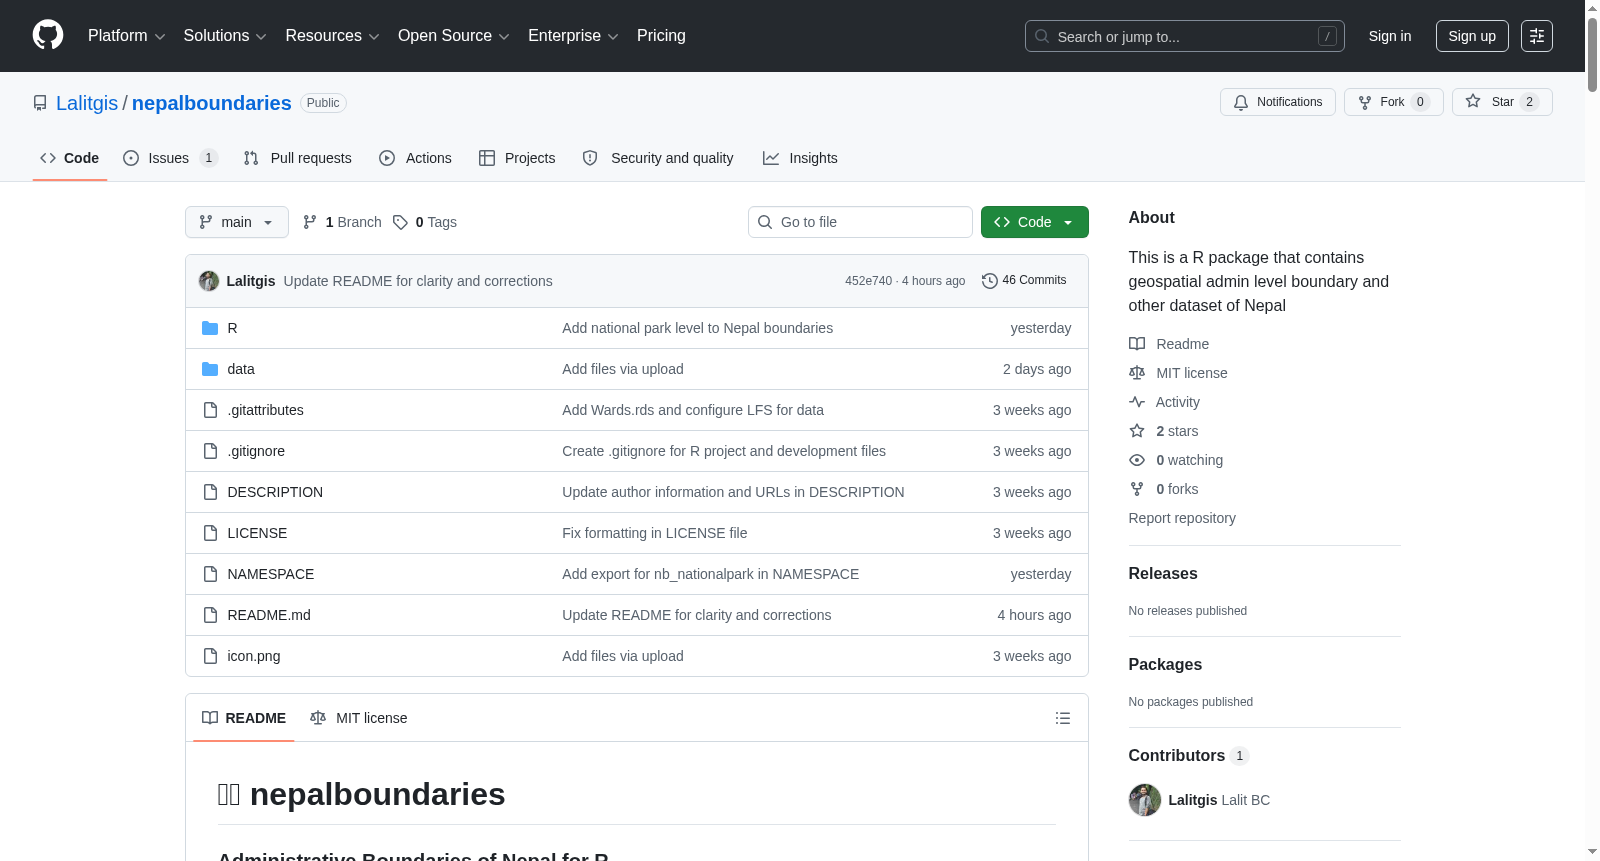Click the book icon next to Readme
The height and width of the screenshot is (861, 1600).
pyautogui.click(x=1137, y=344)
